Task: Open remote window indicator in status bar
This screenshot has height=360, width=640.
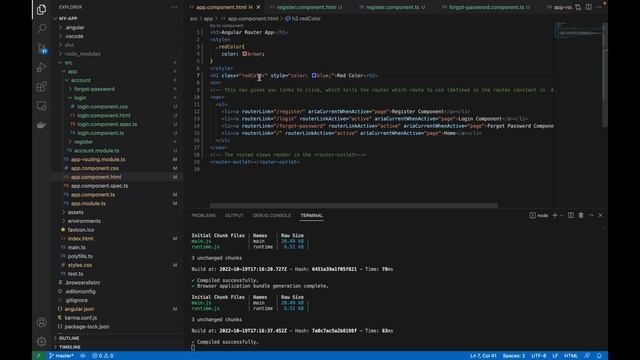Action: pyautogui.click(x=39, y=356)
